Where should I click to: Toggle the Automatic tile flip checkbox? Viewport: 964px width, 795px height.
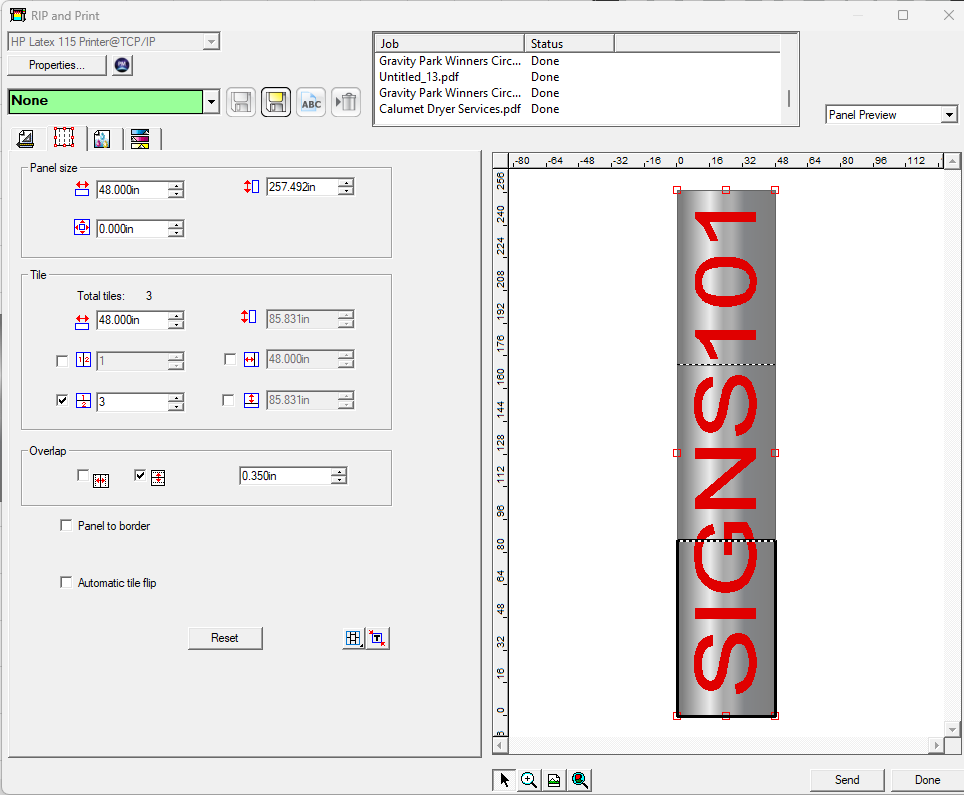66,582
